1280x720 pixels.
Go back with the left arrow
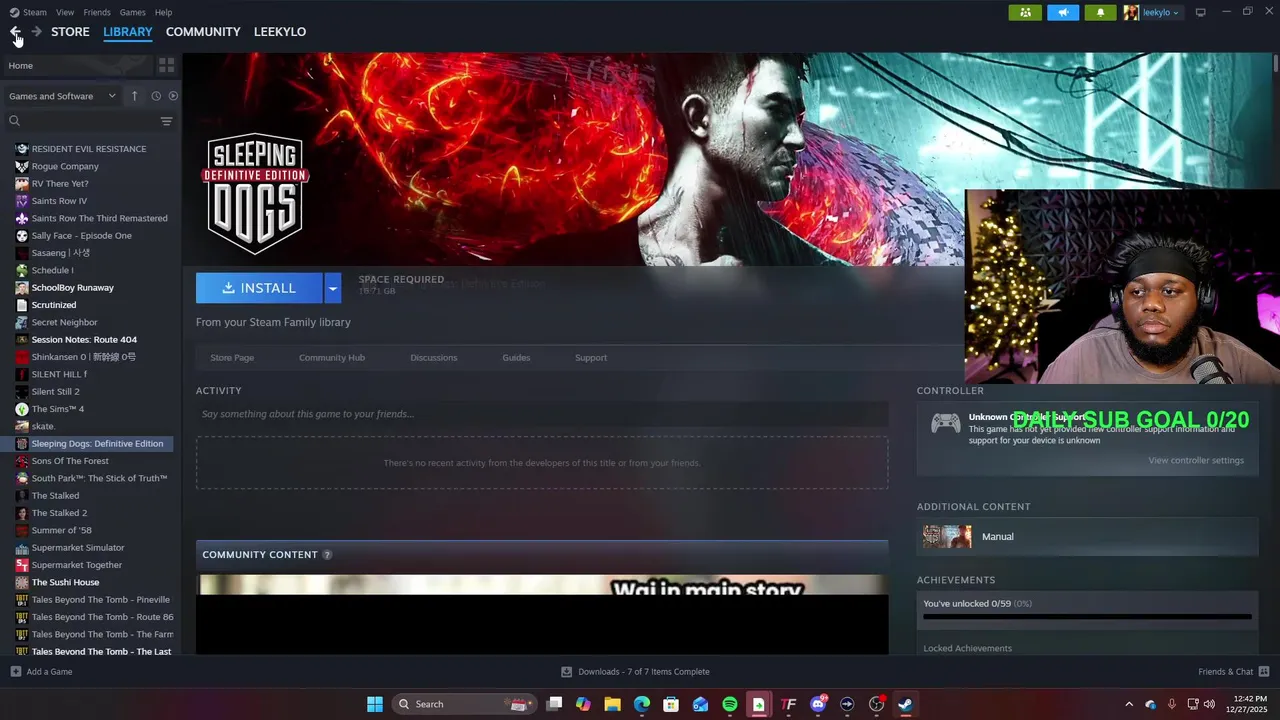tap(15, 32)
